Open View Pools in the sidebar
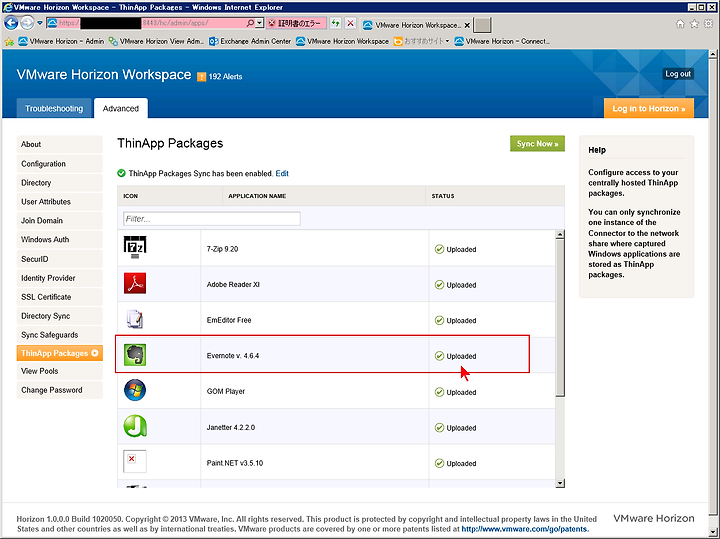 [x=60, y=371]
